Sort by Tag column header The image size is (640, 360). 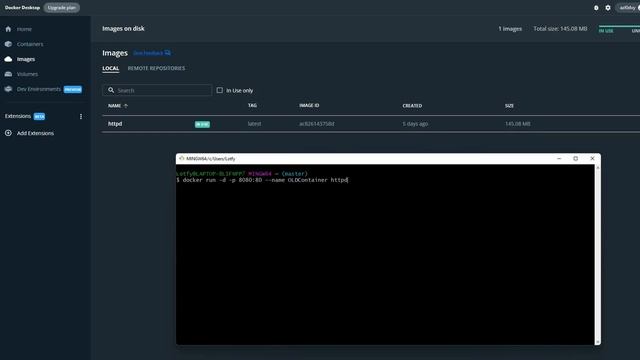coord(252,105)
